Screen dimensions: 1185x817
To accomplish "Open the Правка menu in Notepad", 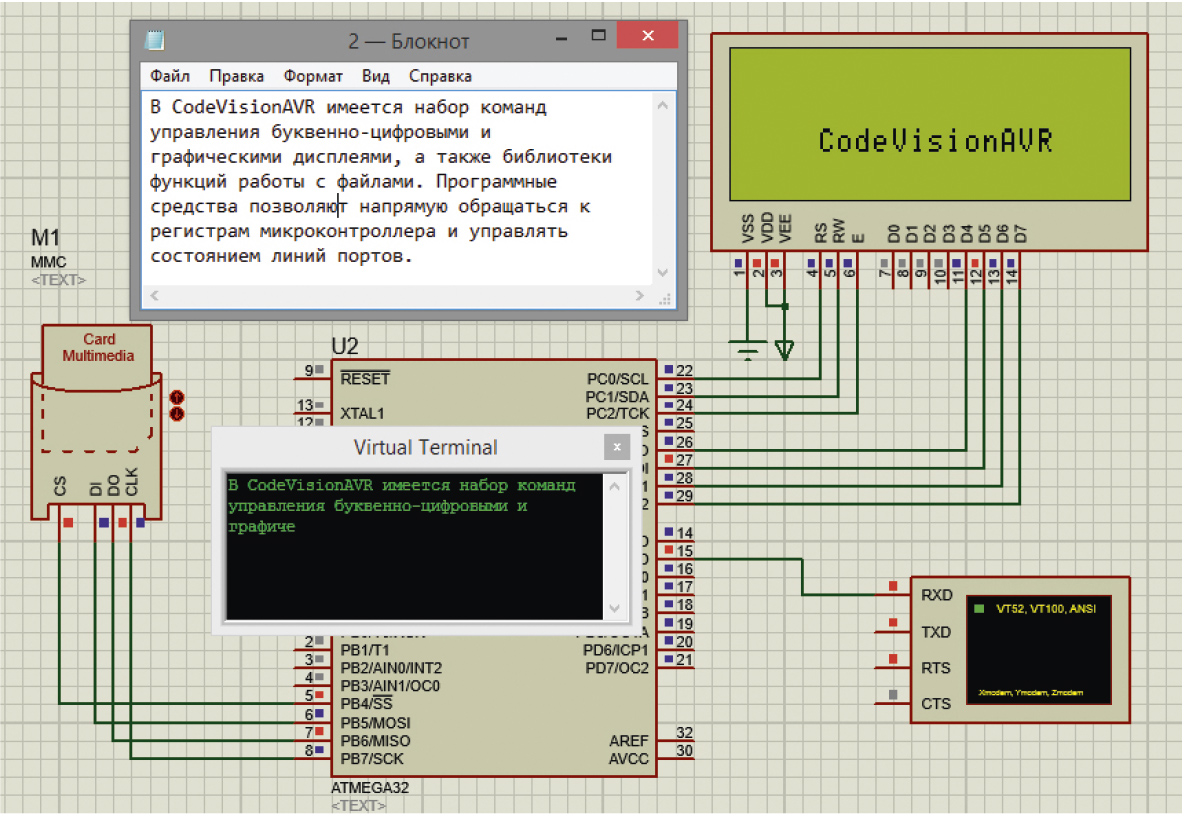I will (237, 76).
